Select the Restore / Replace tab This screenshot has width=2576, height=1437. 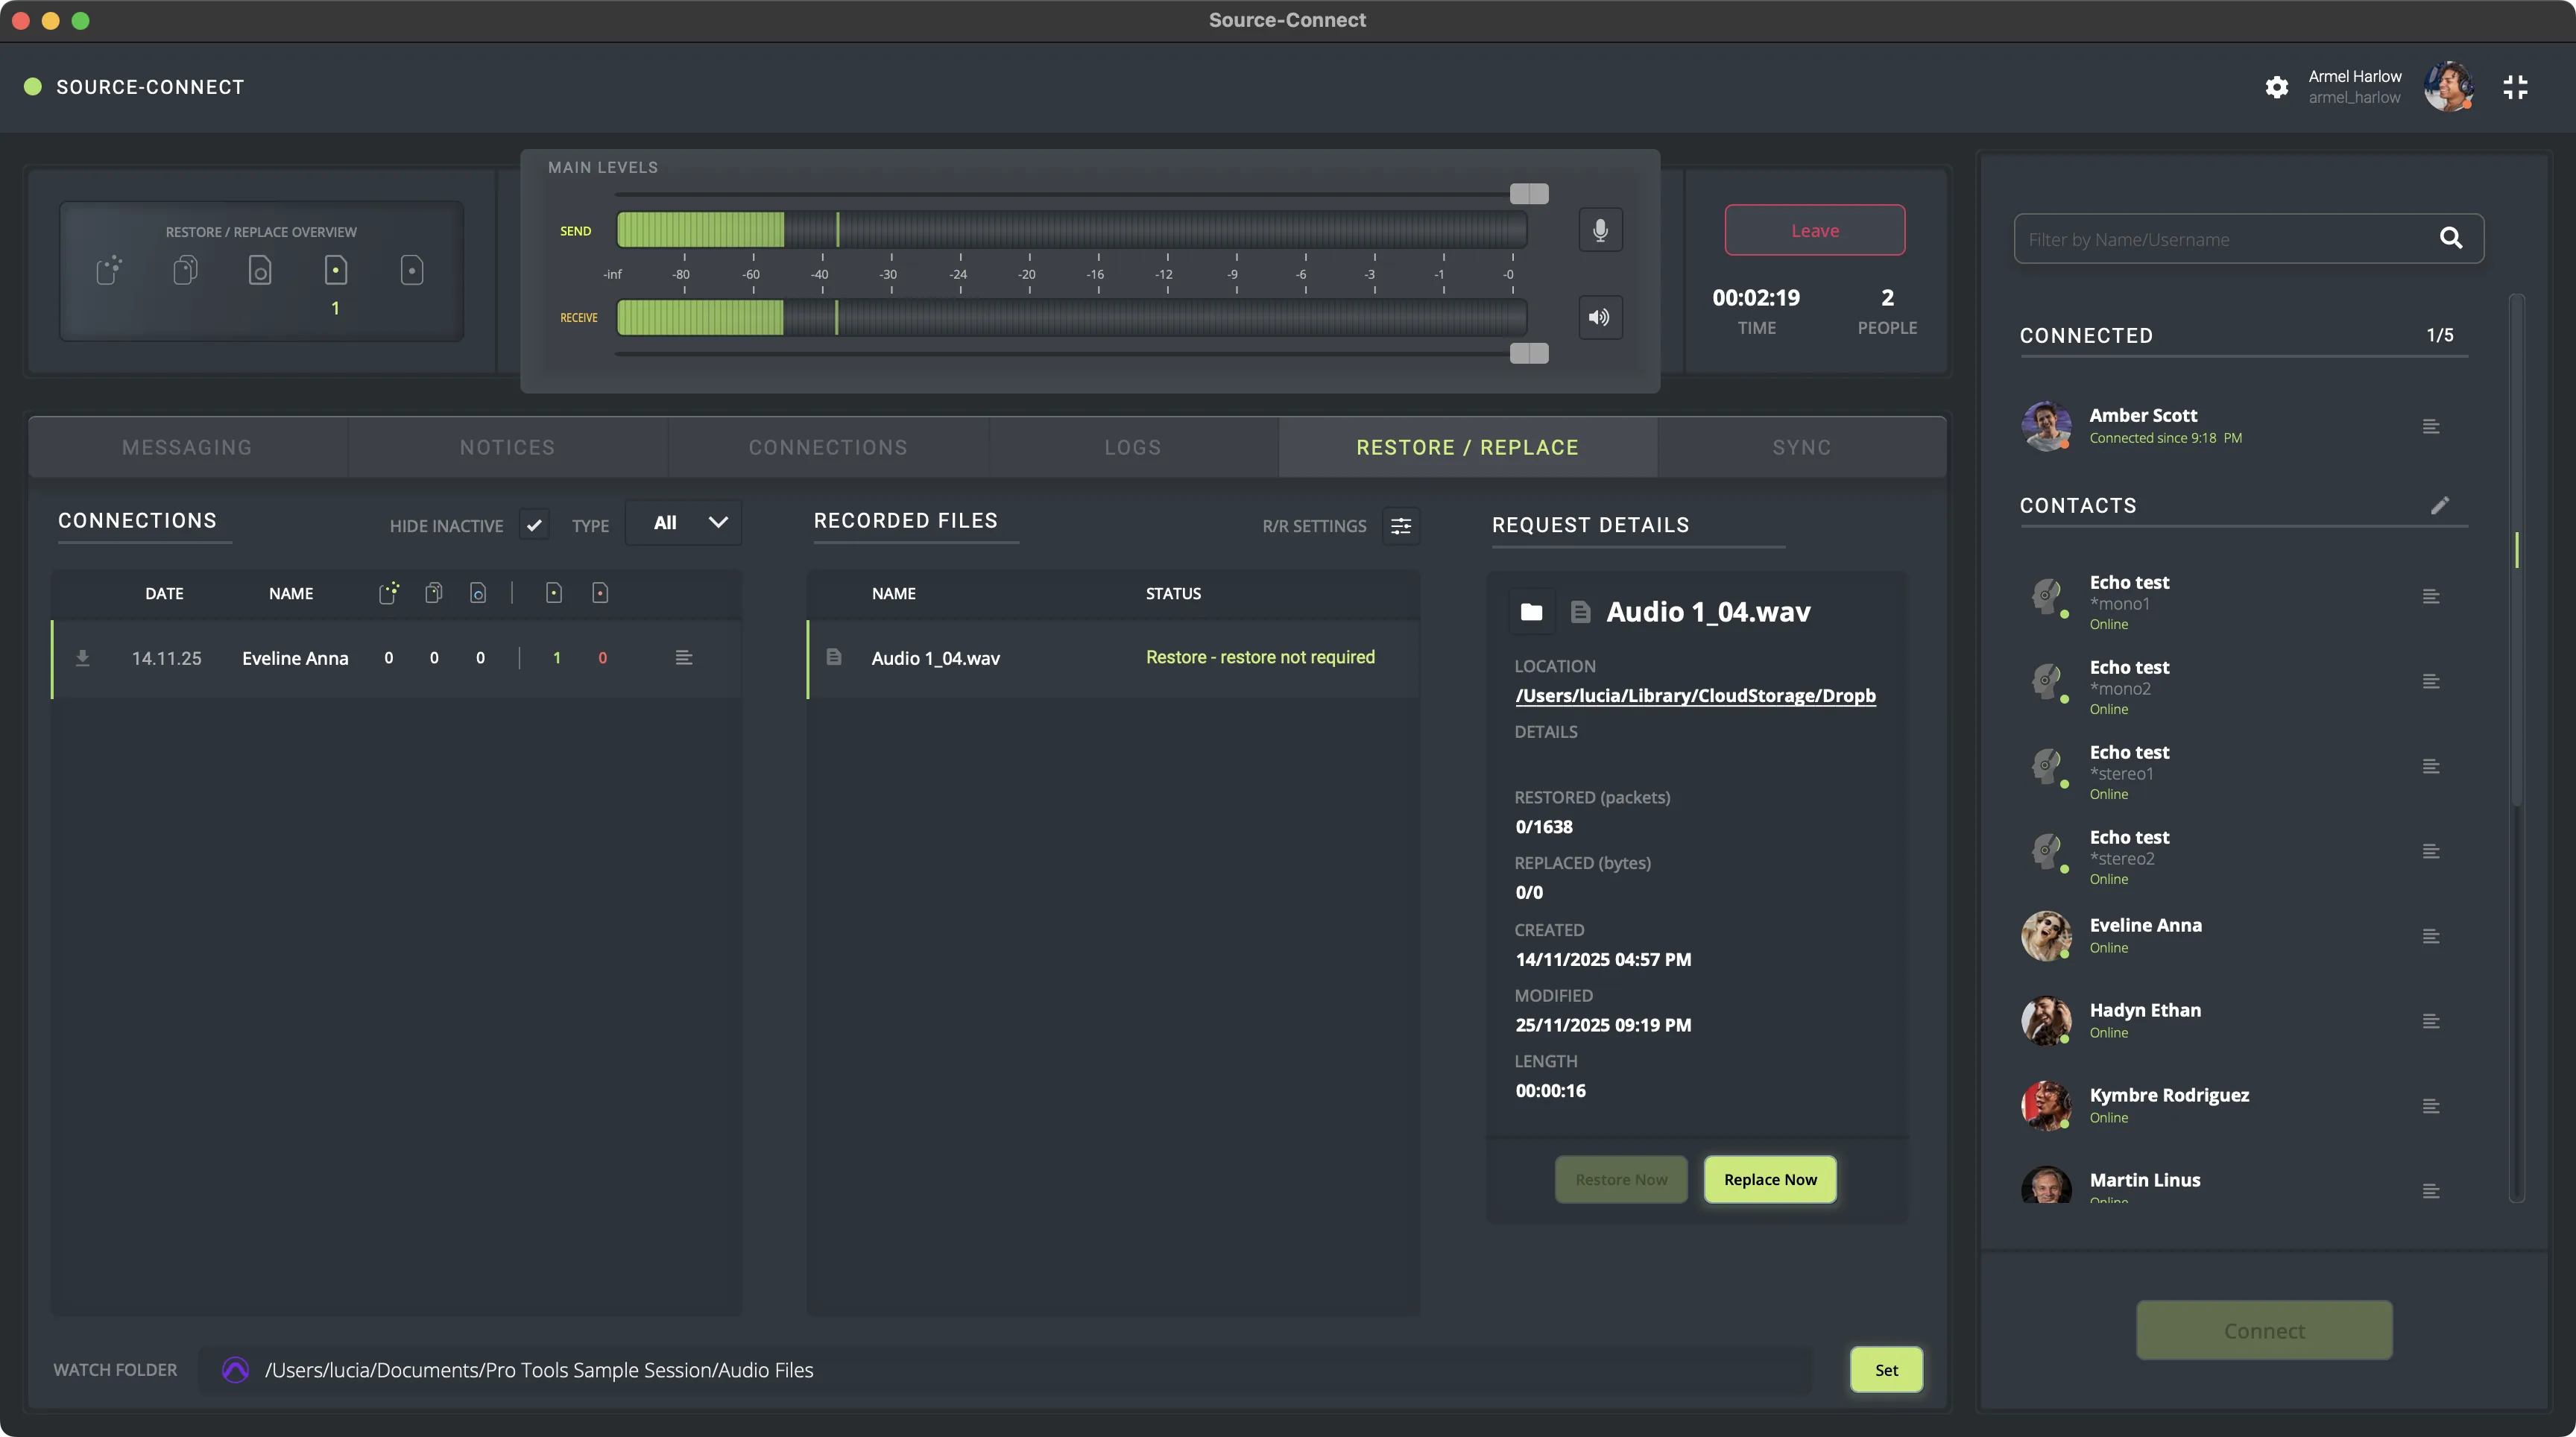pyautogui.click(x=1467, y=447)
